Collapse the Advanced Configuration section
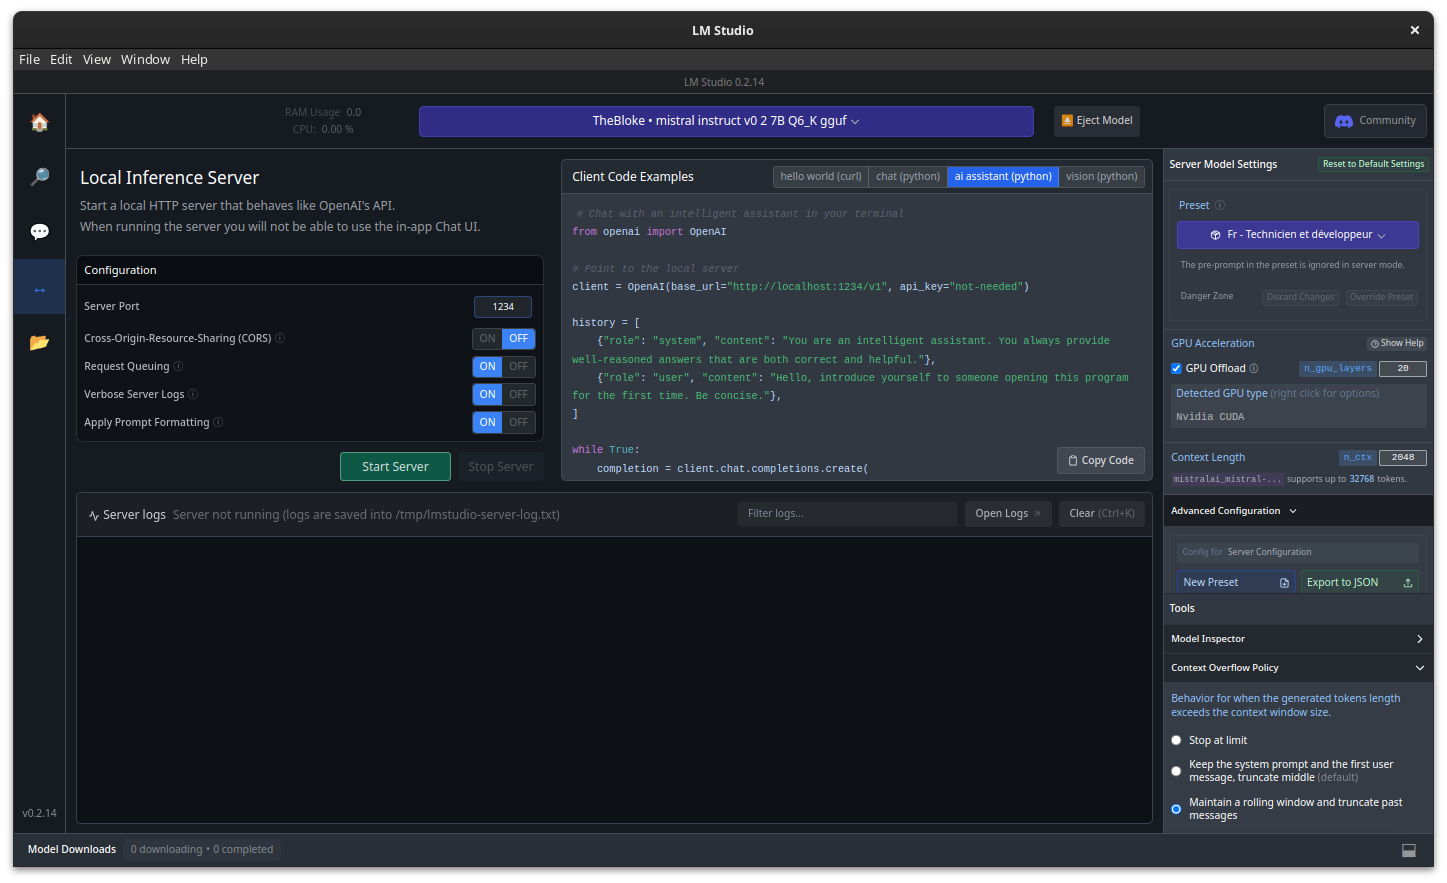The height and width of the screenshot is (883, 1447). coord(1300,511)
